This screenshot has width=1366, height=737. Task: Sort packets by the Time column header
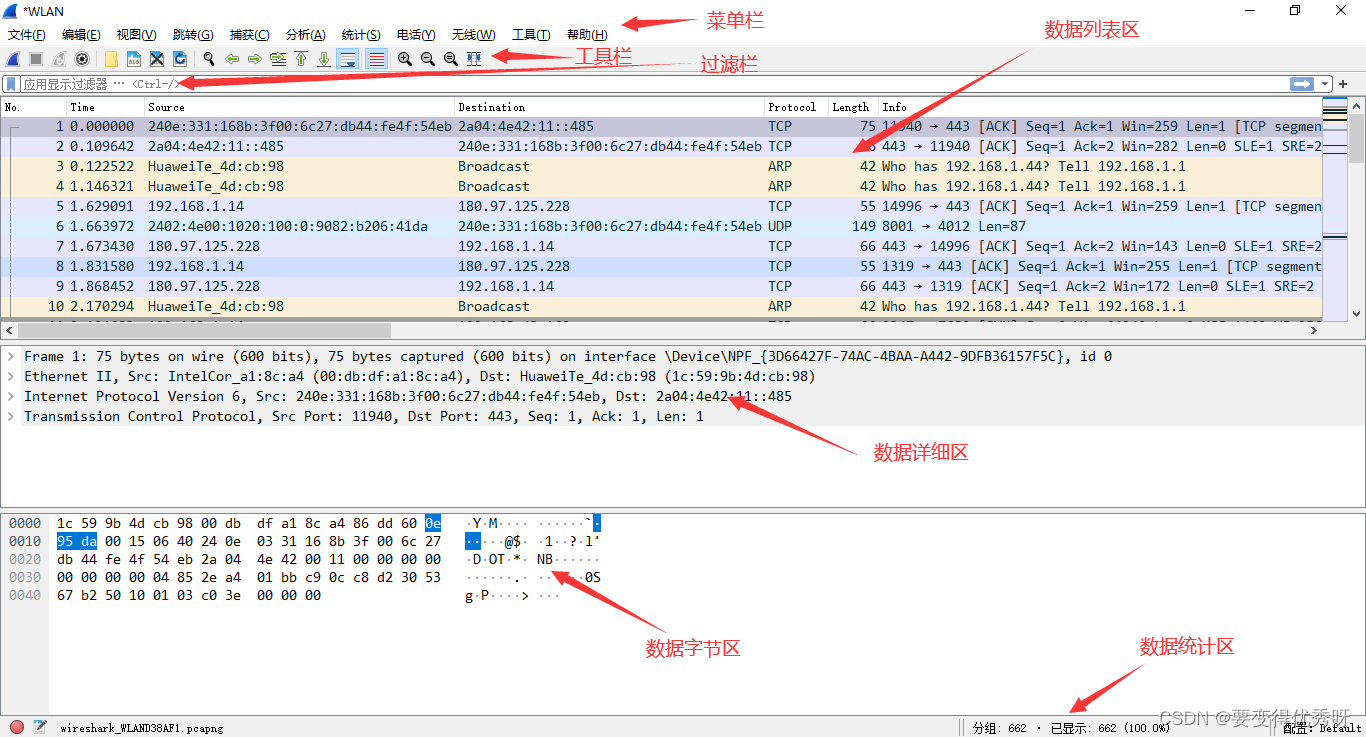click(105, 107)
